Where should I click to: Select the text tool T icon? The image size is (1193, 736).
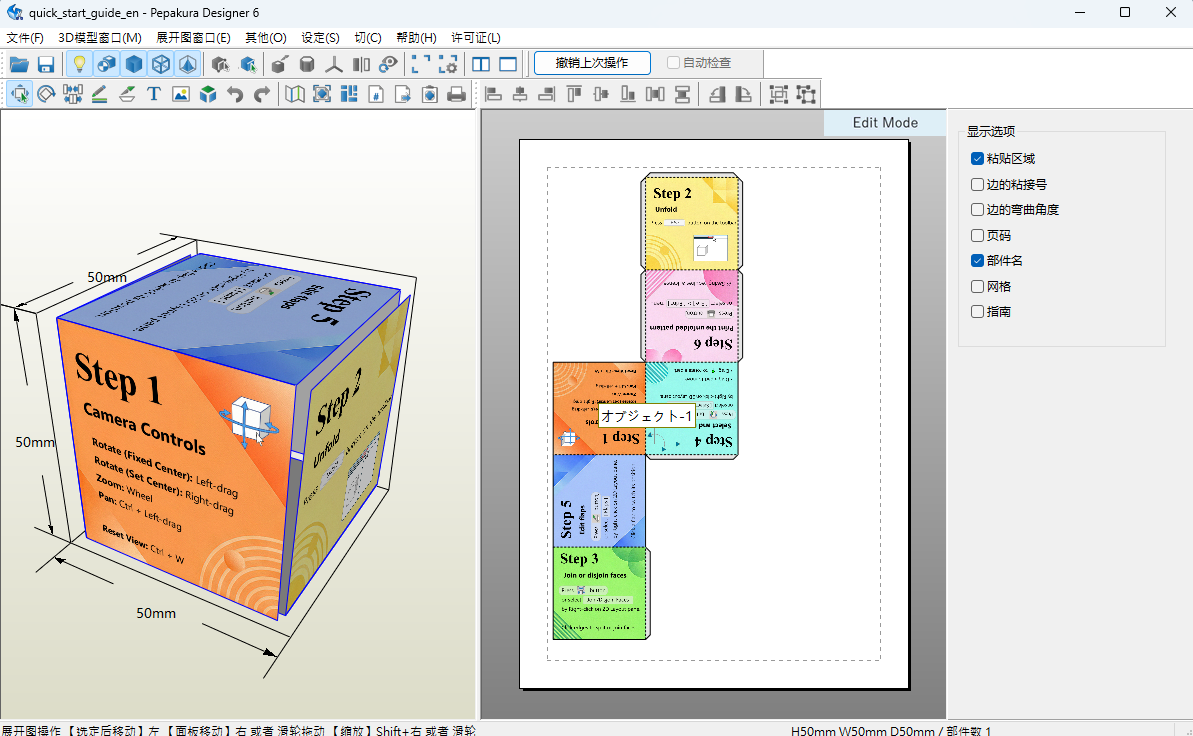(154, 94)
